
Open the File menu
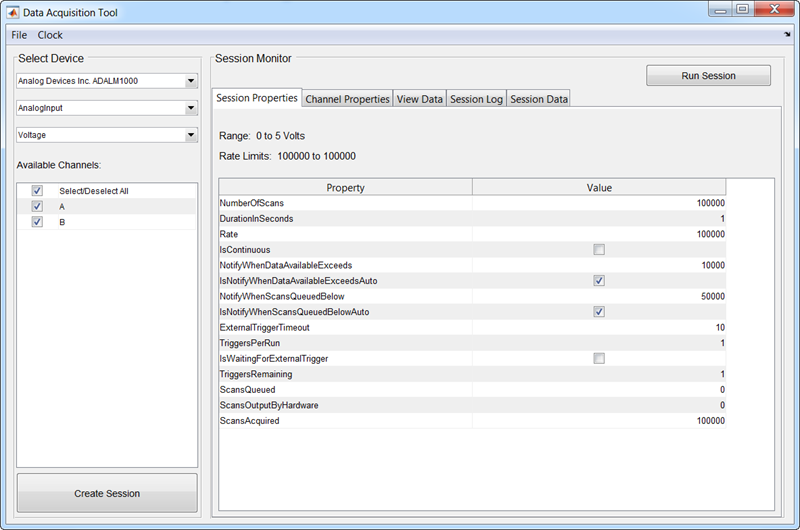(x=19, y=35)
